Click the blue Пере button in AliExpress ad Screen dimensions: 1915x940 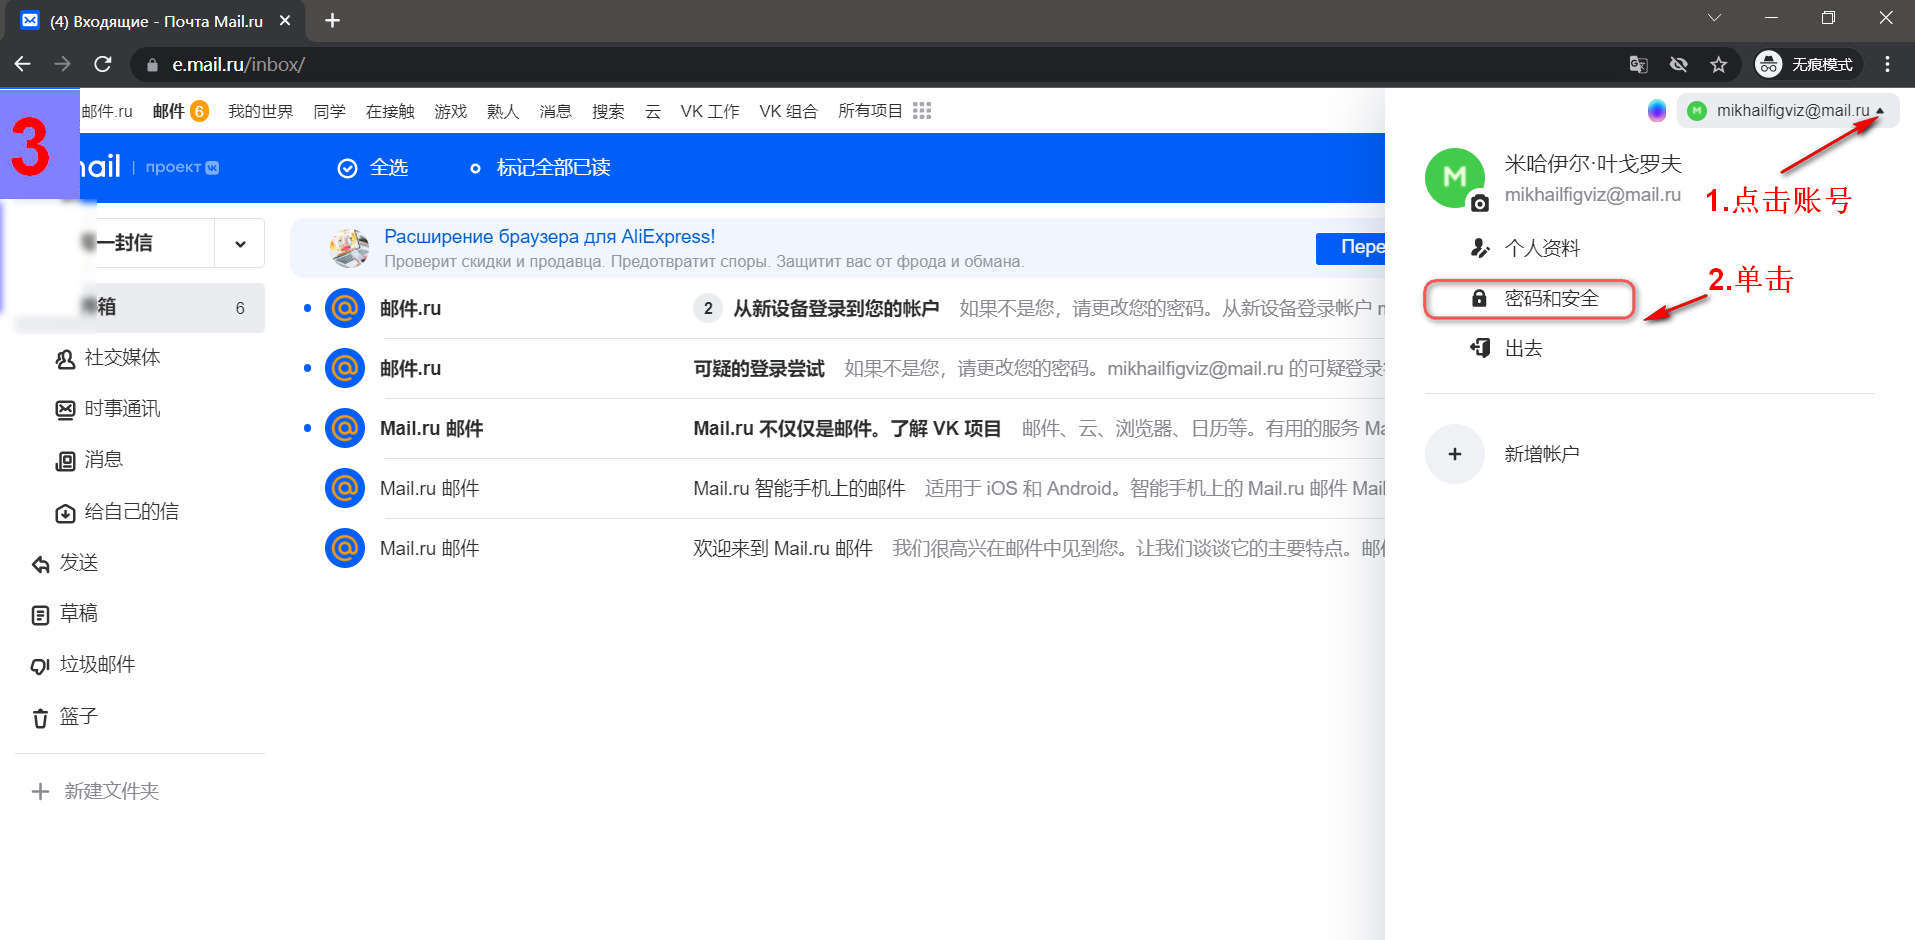[x=1350, y=247]
